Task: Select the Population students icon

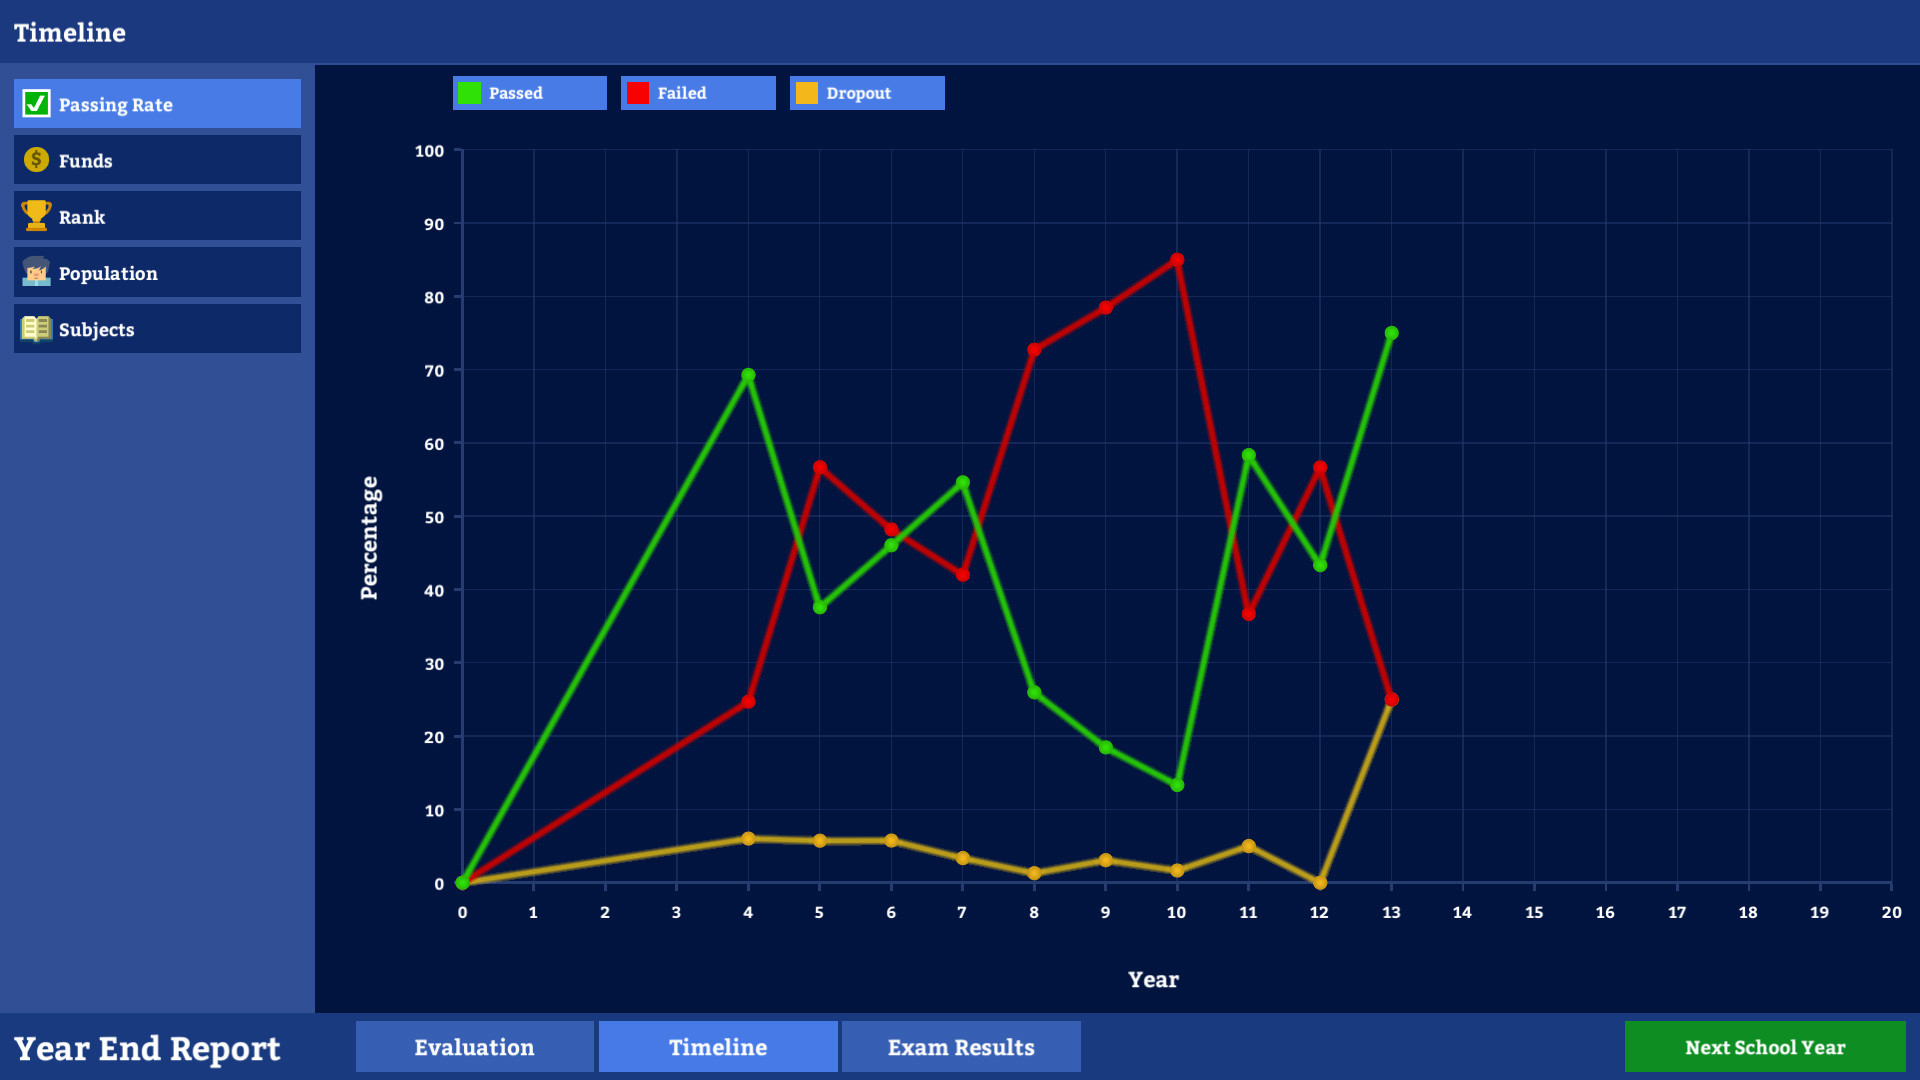Action: pos(35,272)
